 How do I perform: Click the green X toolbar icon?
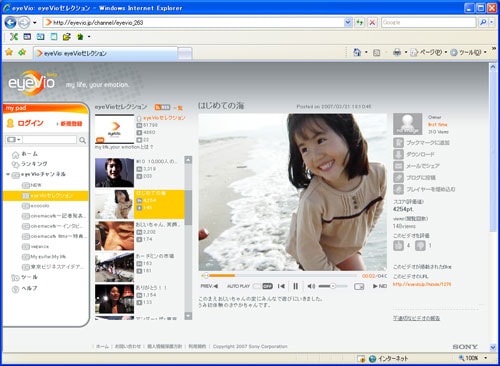pyautogui.click(x=14, y=37)
